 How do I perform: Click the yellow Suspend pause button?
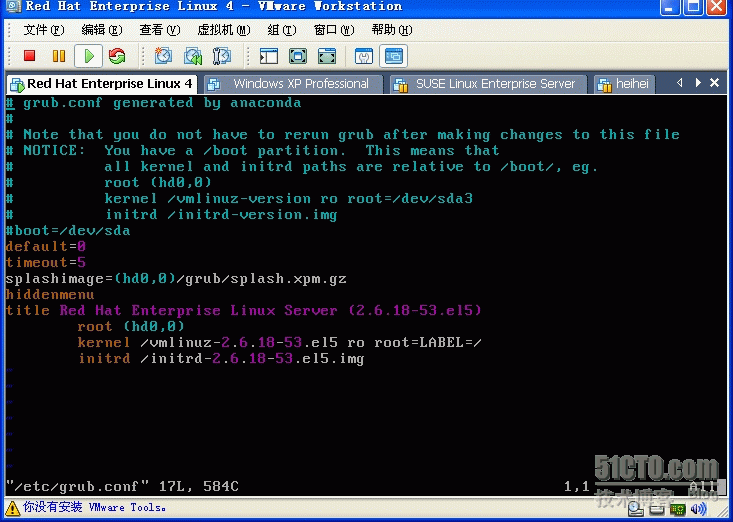coord(59,56)
